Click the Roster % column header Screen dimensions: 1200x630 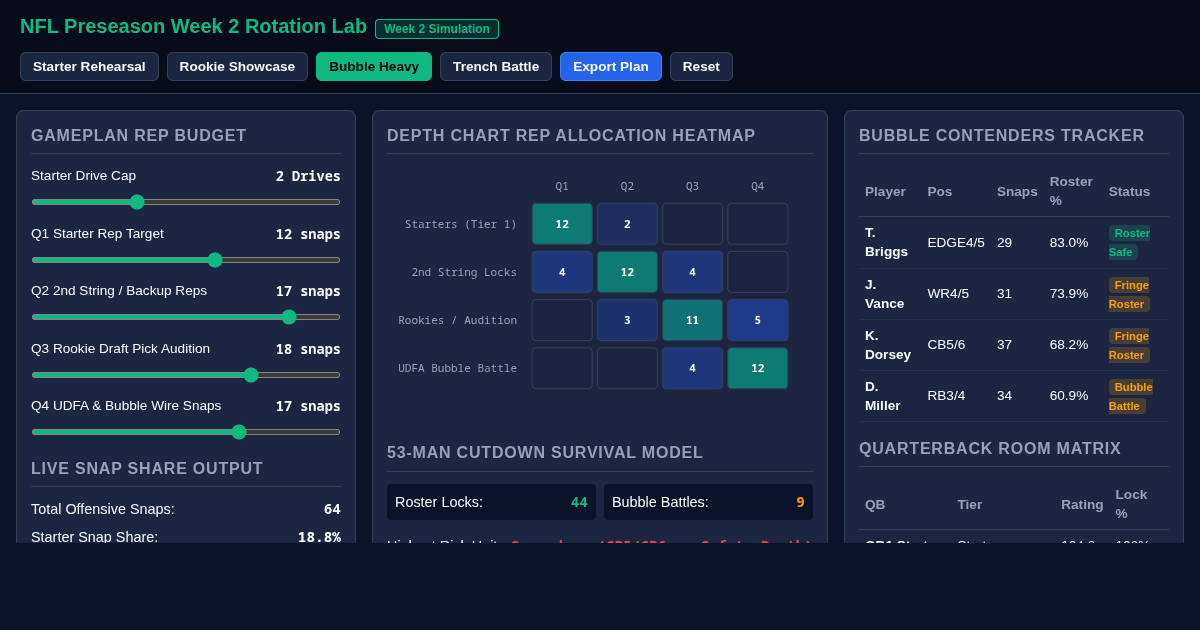1071,191
